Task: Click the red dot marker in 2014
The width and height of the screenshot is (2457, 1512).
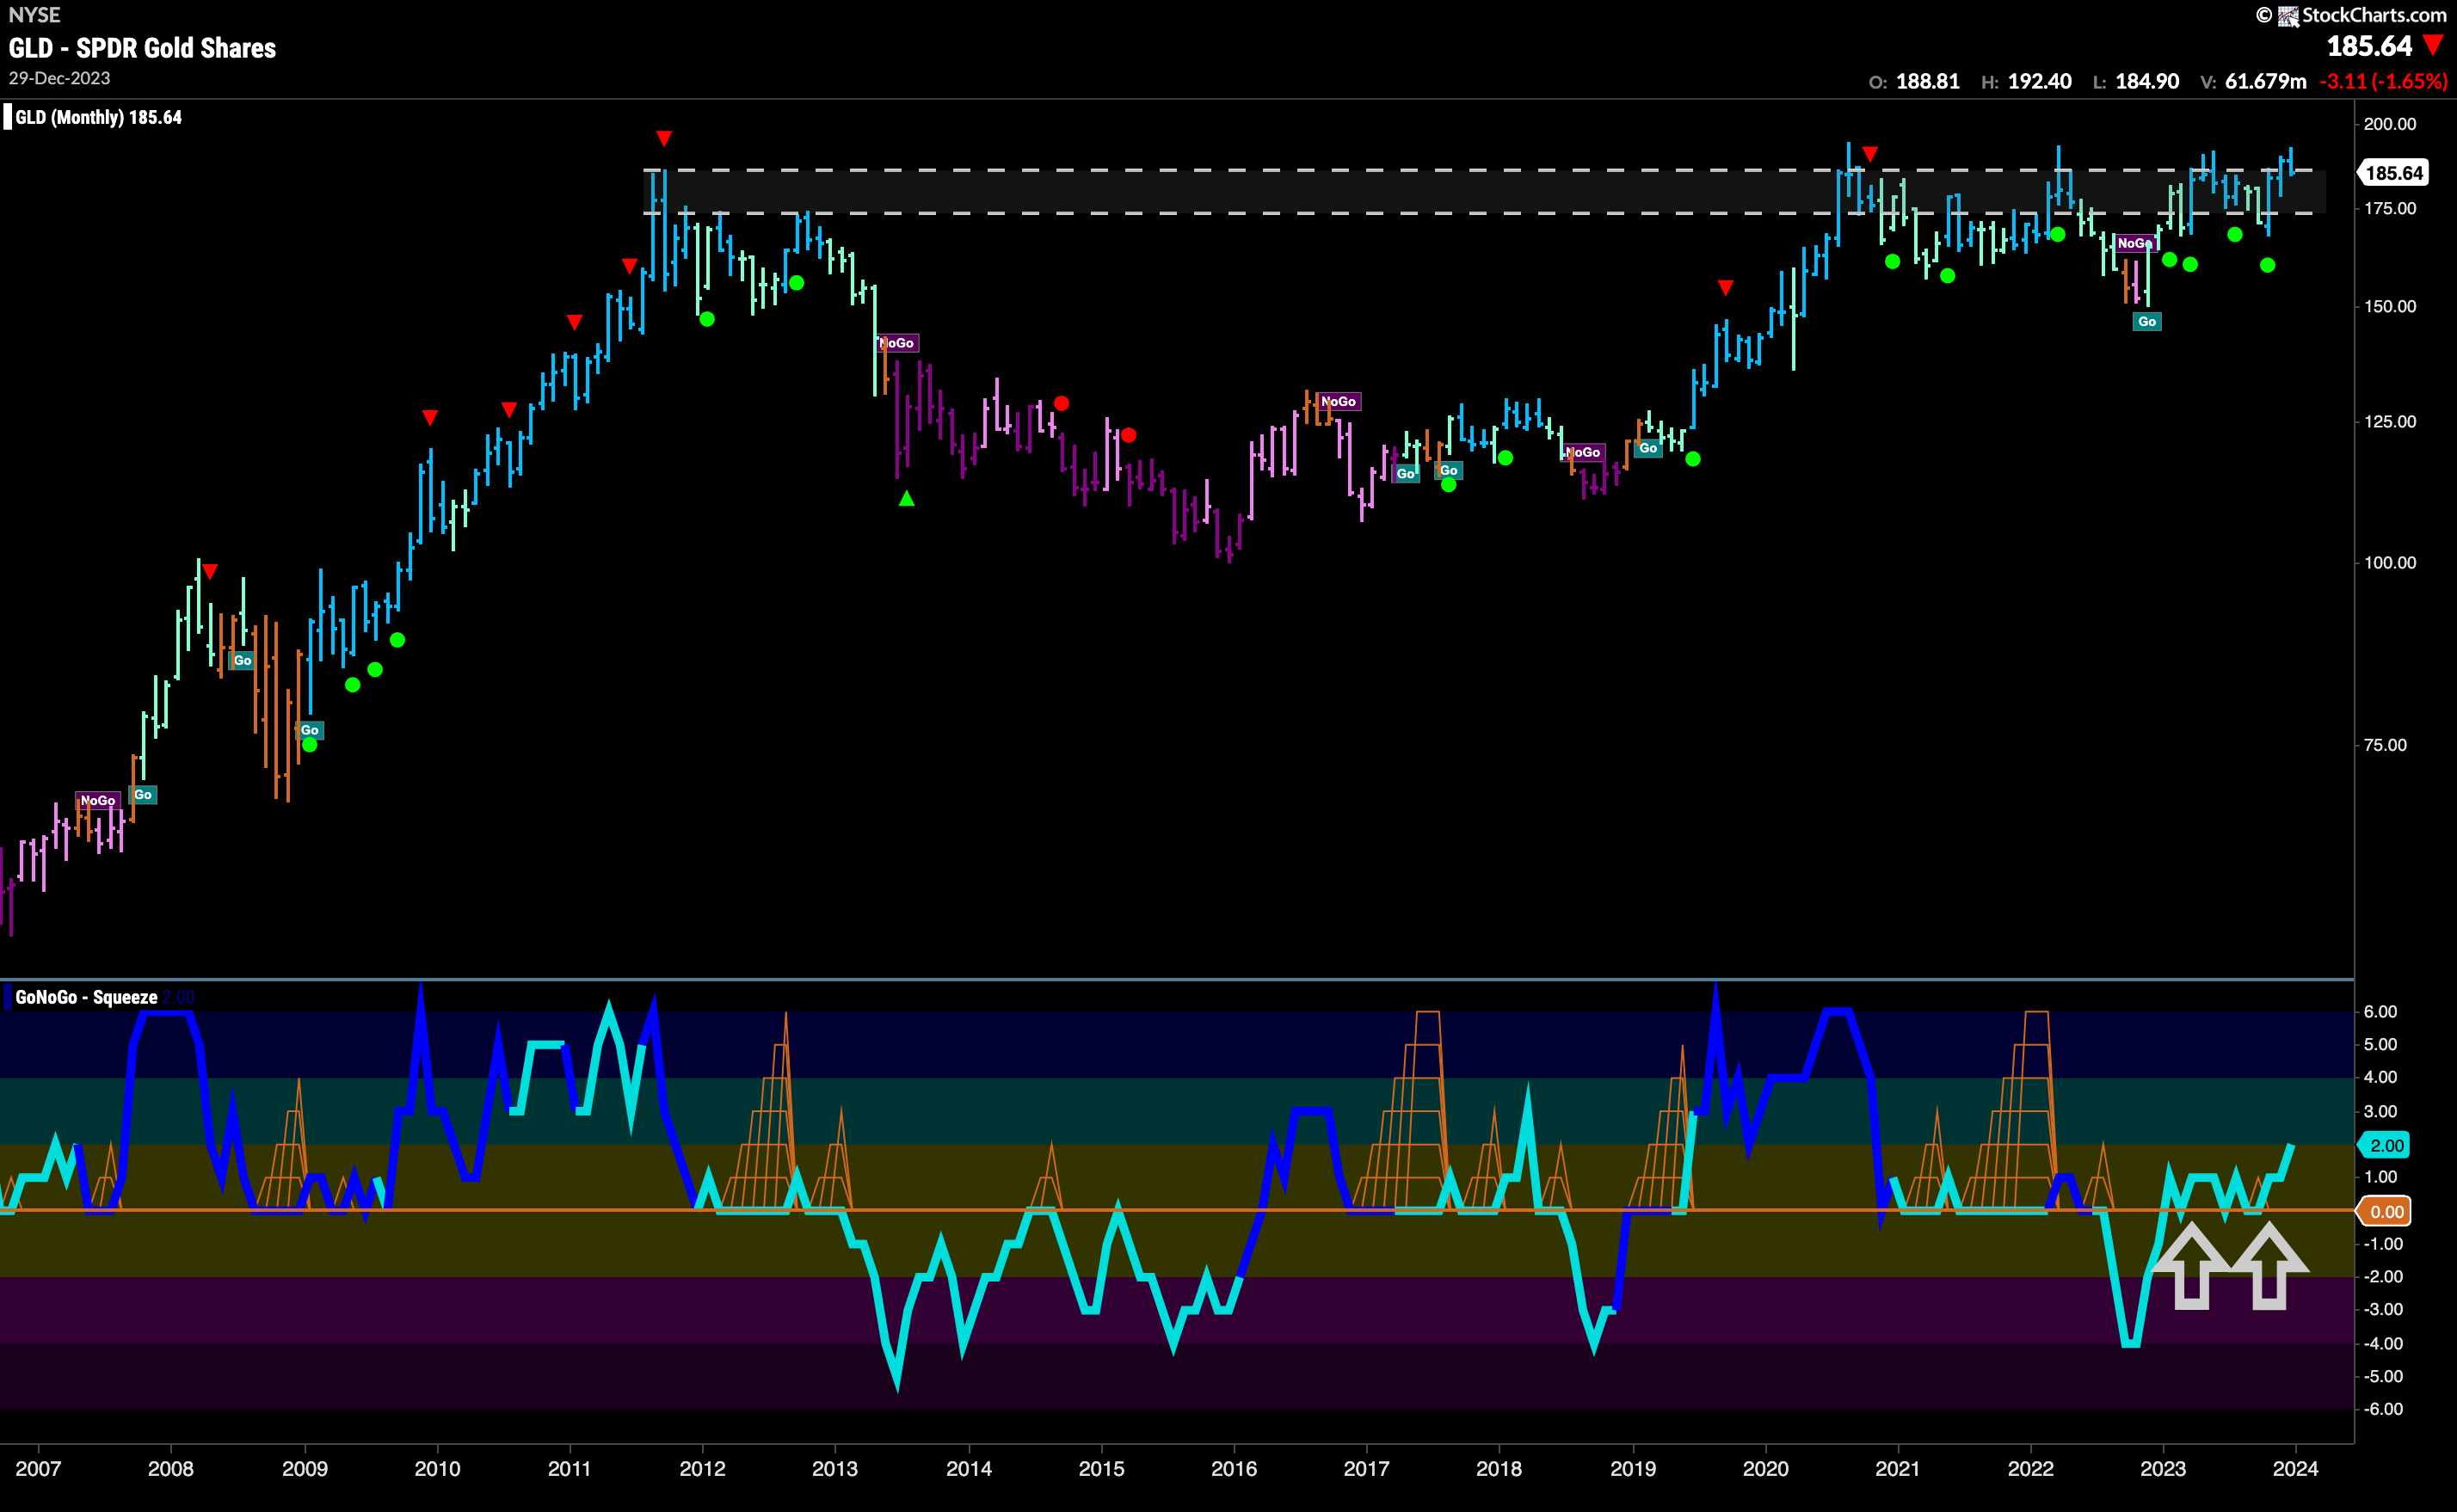Action: click(1061, 403)
